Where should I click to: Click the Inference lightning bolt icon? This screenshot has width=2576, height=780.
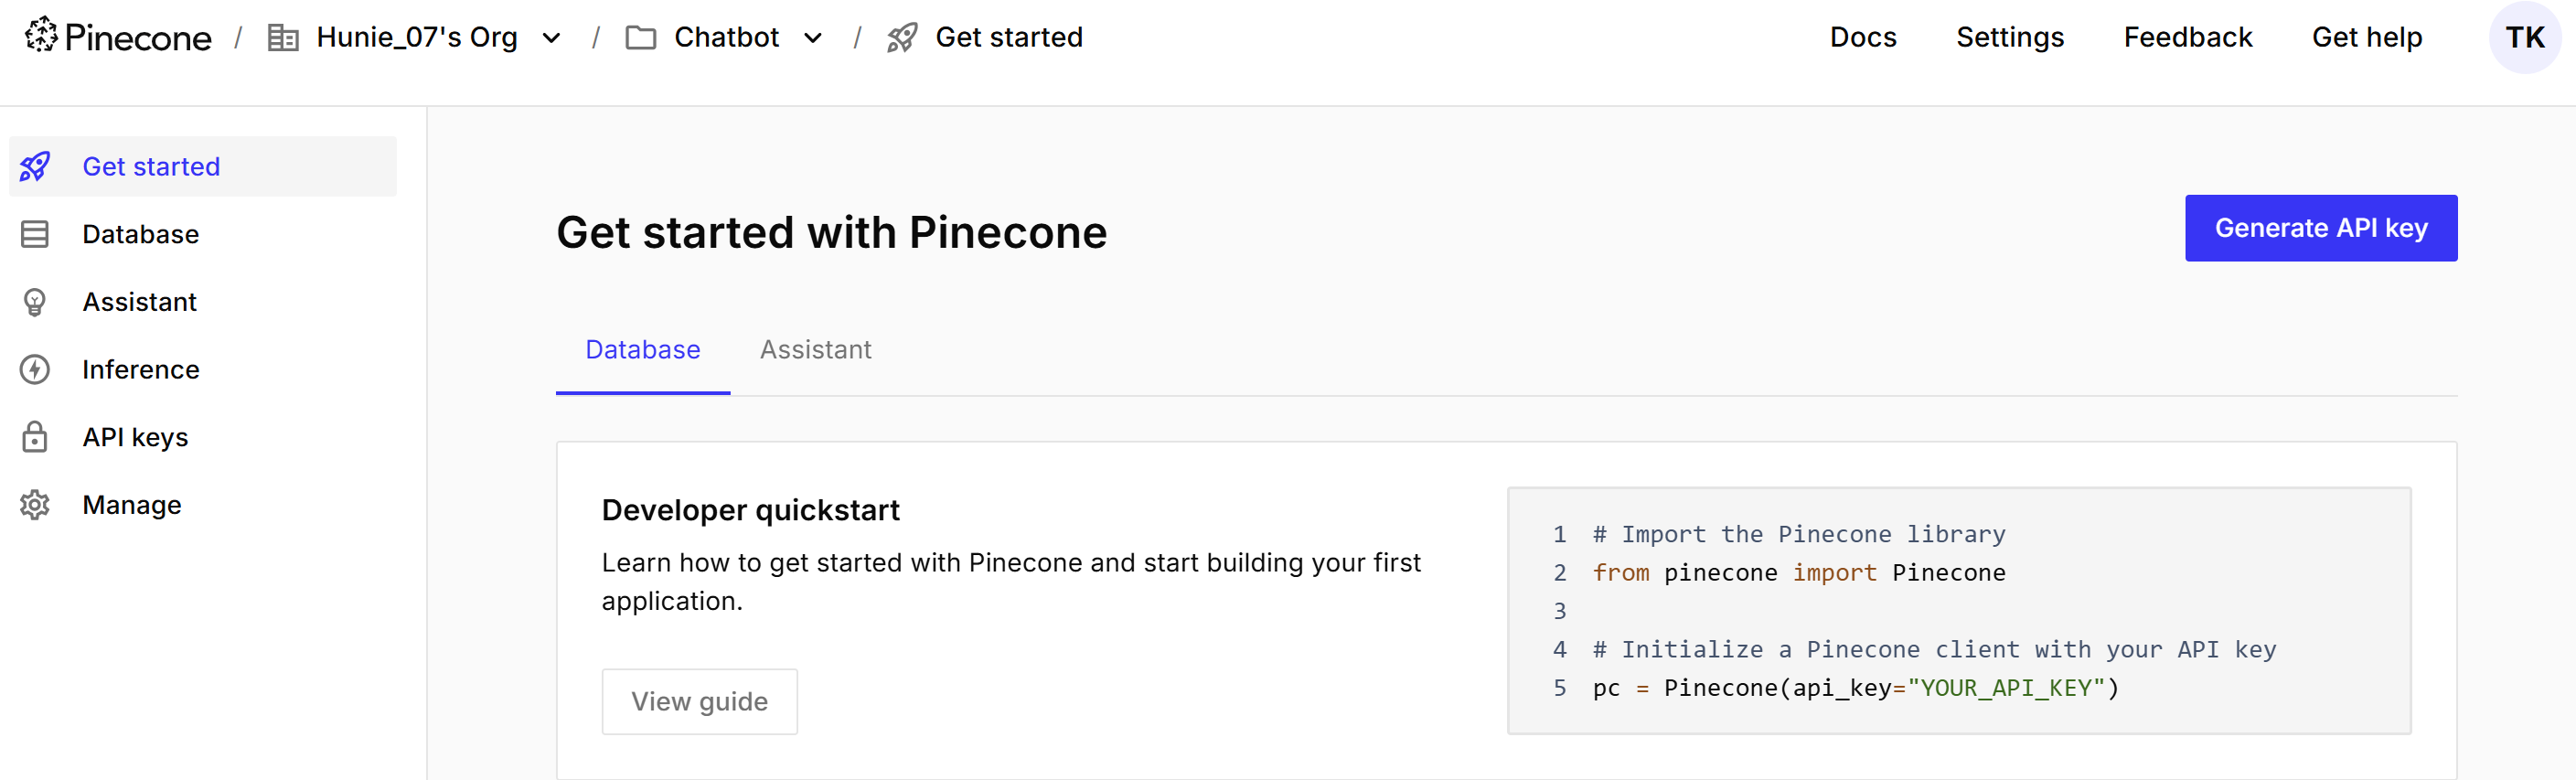35,370
